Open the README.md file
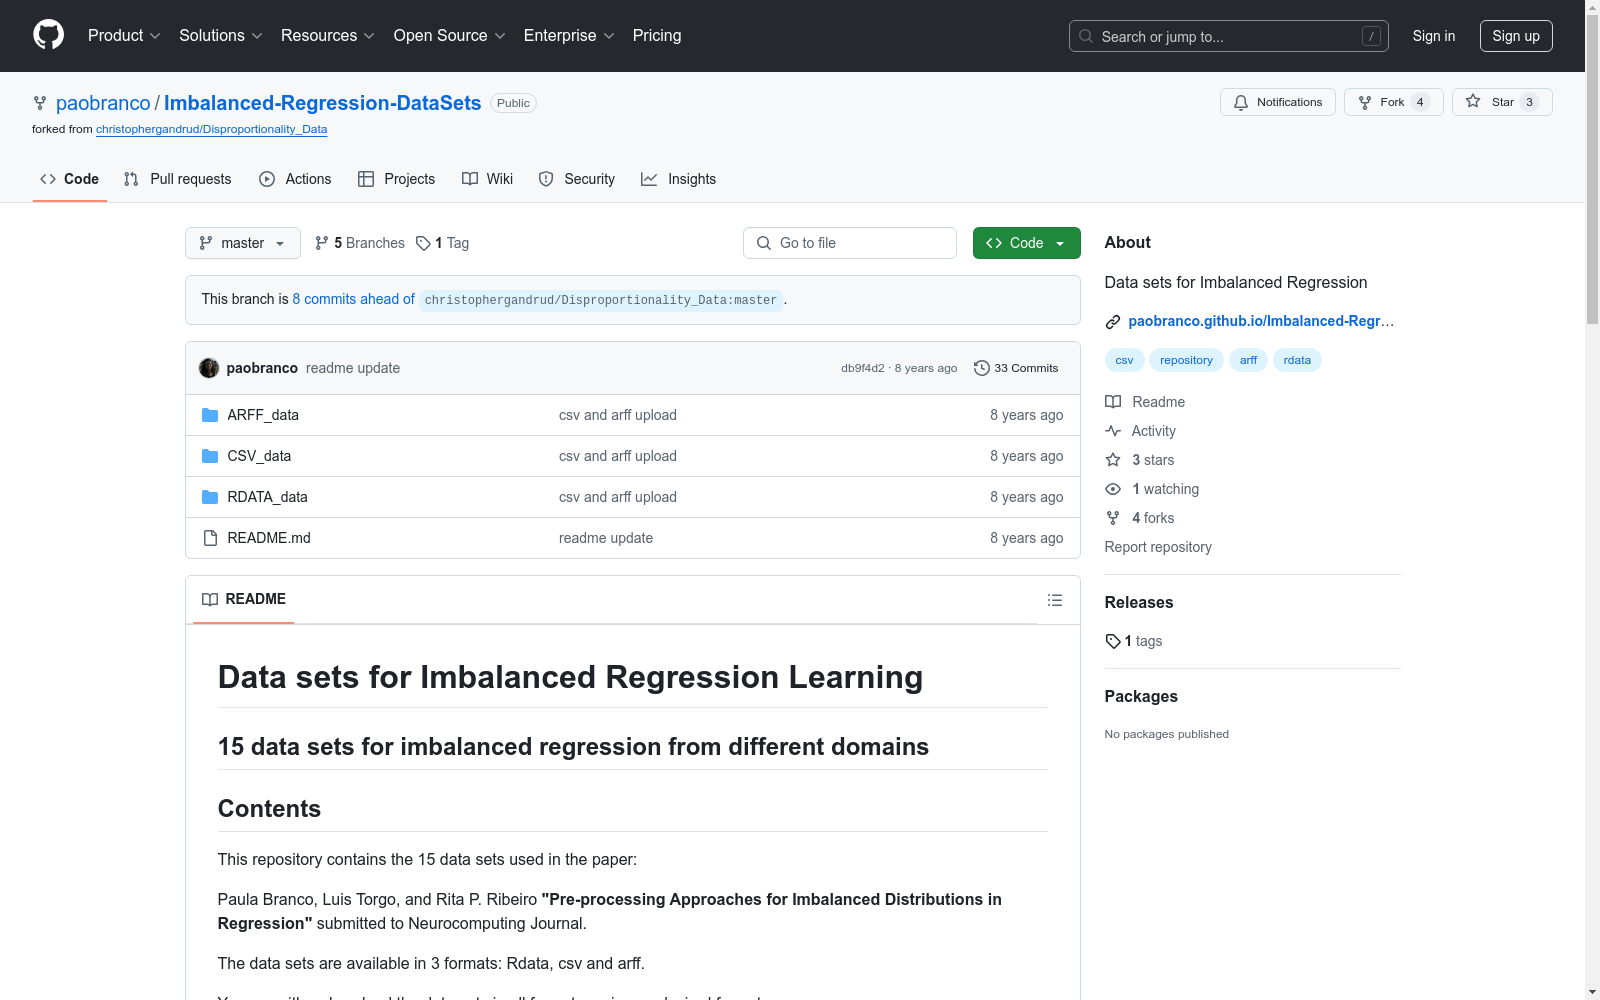This screenshot has height=1000, width=1600. (269, 538)
